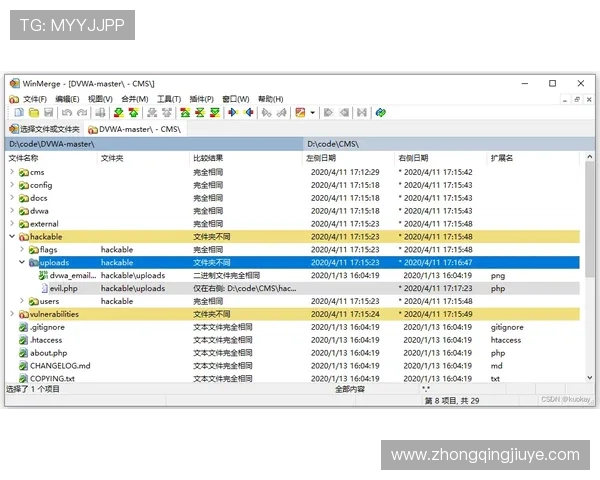Expand the vulnerabilities folder node
The width and height of the screenshot is (600, 480).
[x=12, y=314]
